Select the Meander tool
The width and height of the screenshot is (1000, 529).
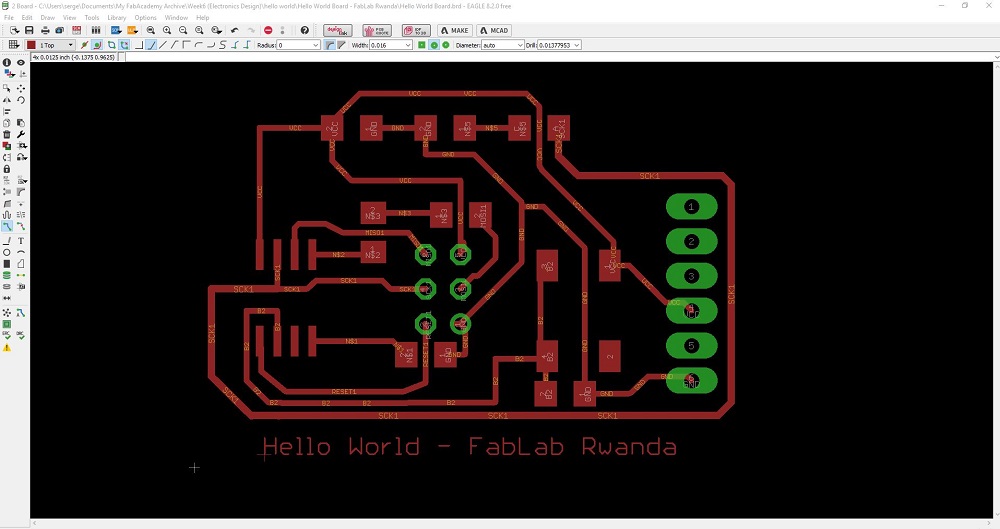[7, 214]
